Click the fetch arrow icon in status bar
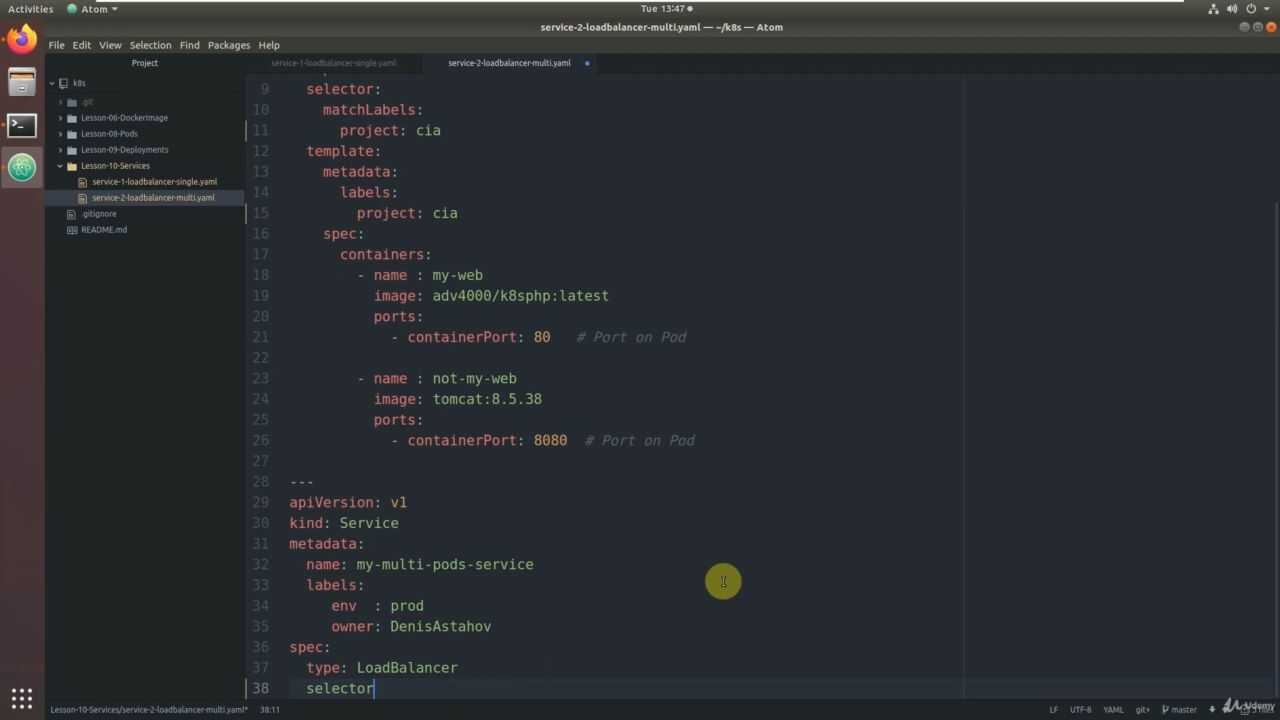 [1212, 709]
